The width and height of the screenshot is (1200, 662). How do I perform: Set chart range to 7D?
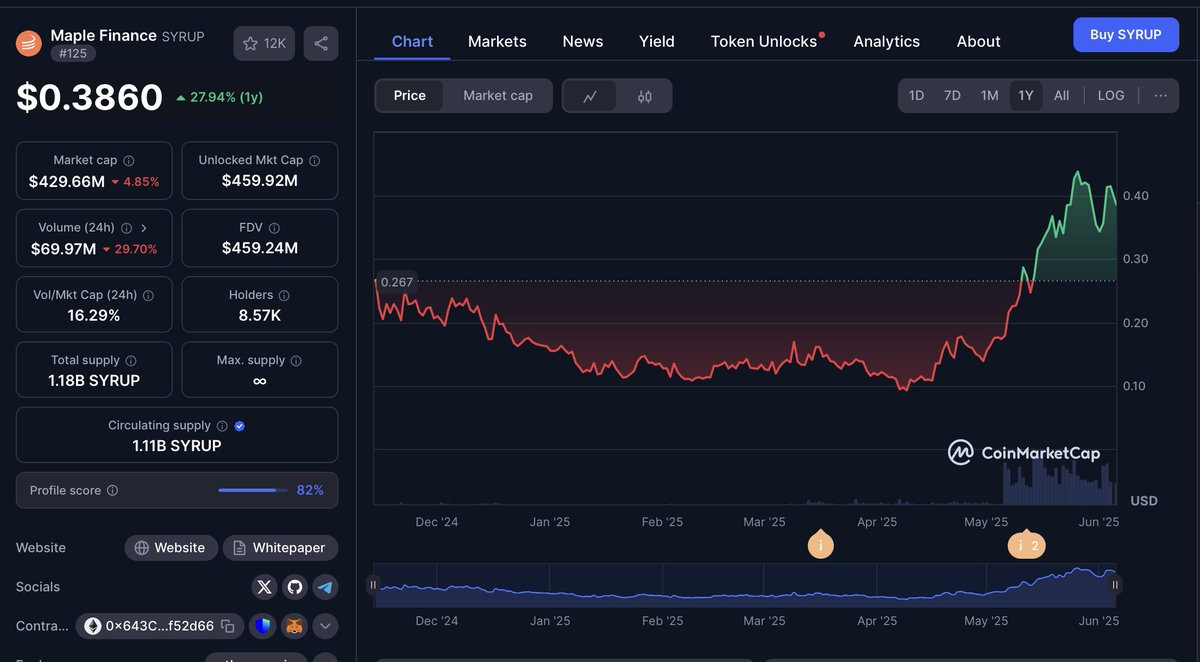click(x=952, y=96)
